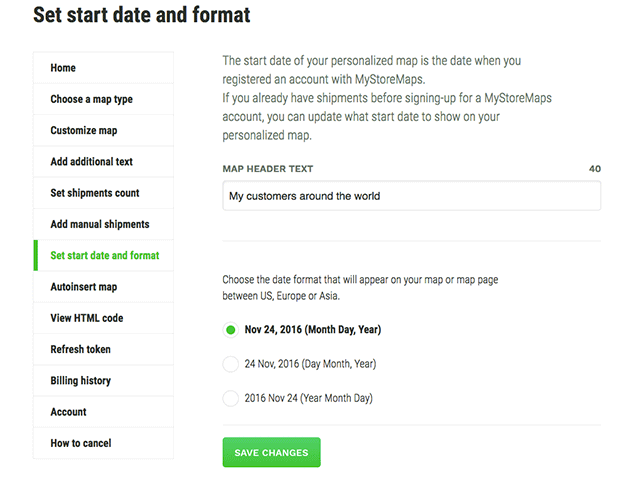The image size is (640, 480).
Task: Open the Customize map section
Action: (x=84, y=131)
